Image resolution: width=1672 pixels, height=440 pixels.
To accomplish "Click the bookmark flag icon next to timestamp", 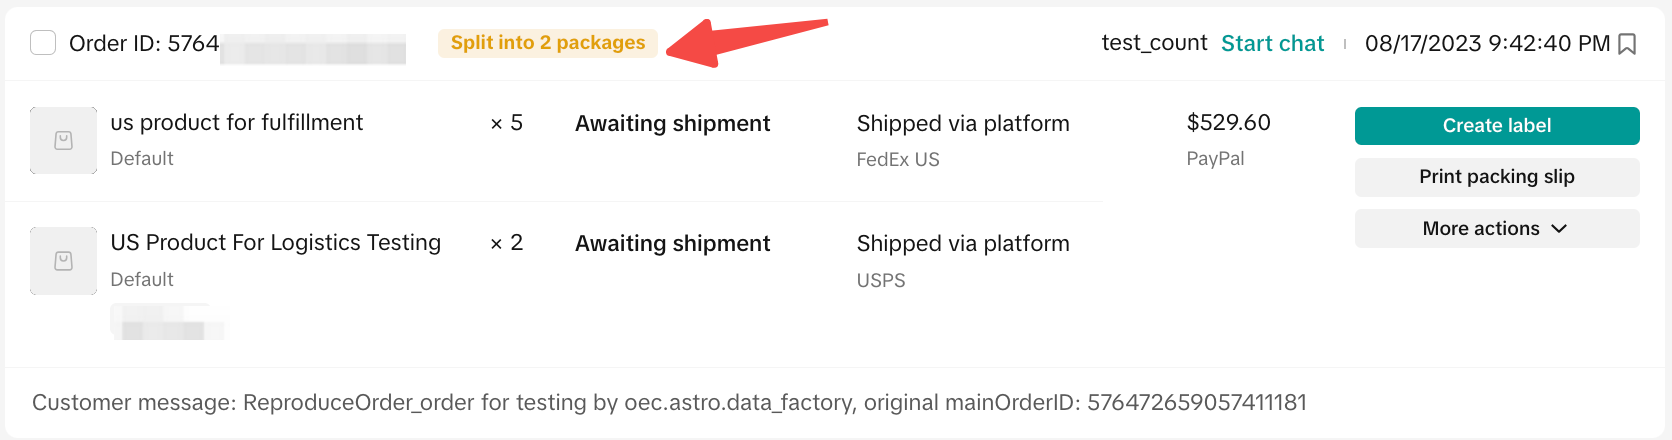I will 1627,44.
